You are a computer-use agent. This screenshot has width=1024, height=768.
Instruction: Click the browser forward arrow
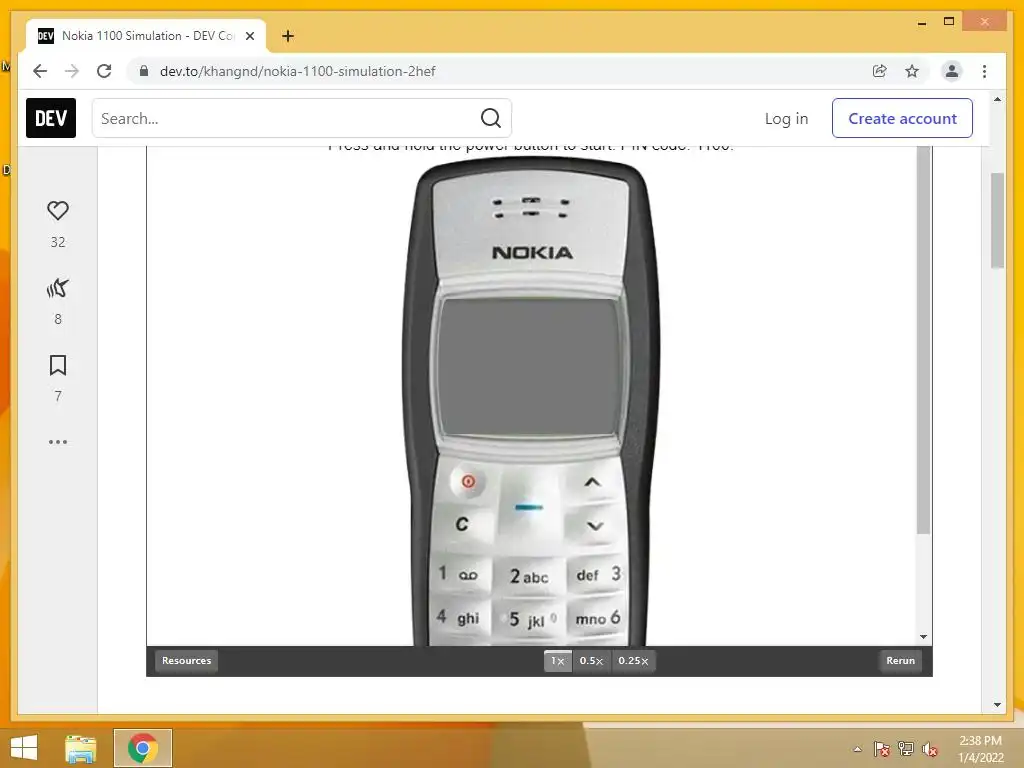(72, 71)
